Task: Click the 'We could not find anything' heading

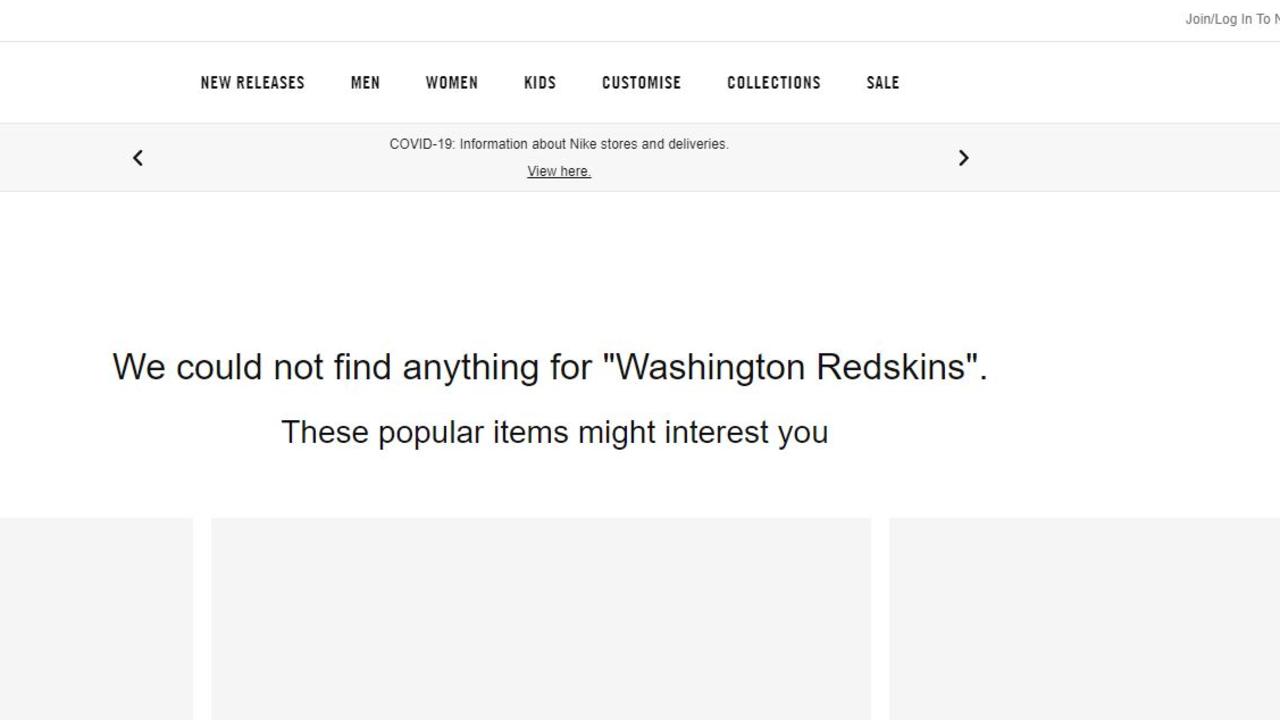Action: click(550, 367)
